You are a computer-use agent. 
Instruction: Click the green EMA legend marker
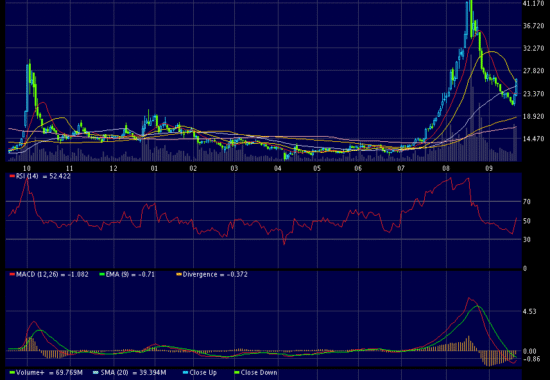(102, 274)
